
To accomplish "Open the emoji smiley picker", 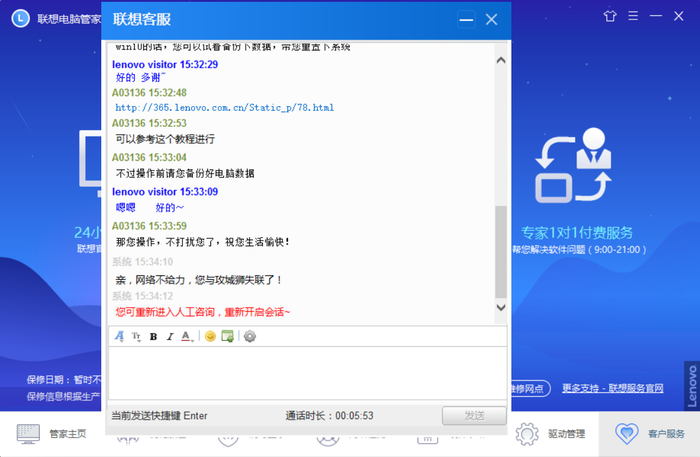I will coord(210,336).
